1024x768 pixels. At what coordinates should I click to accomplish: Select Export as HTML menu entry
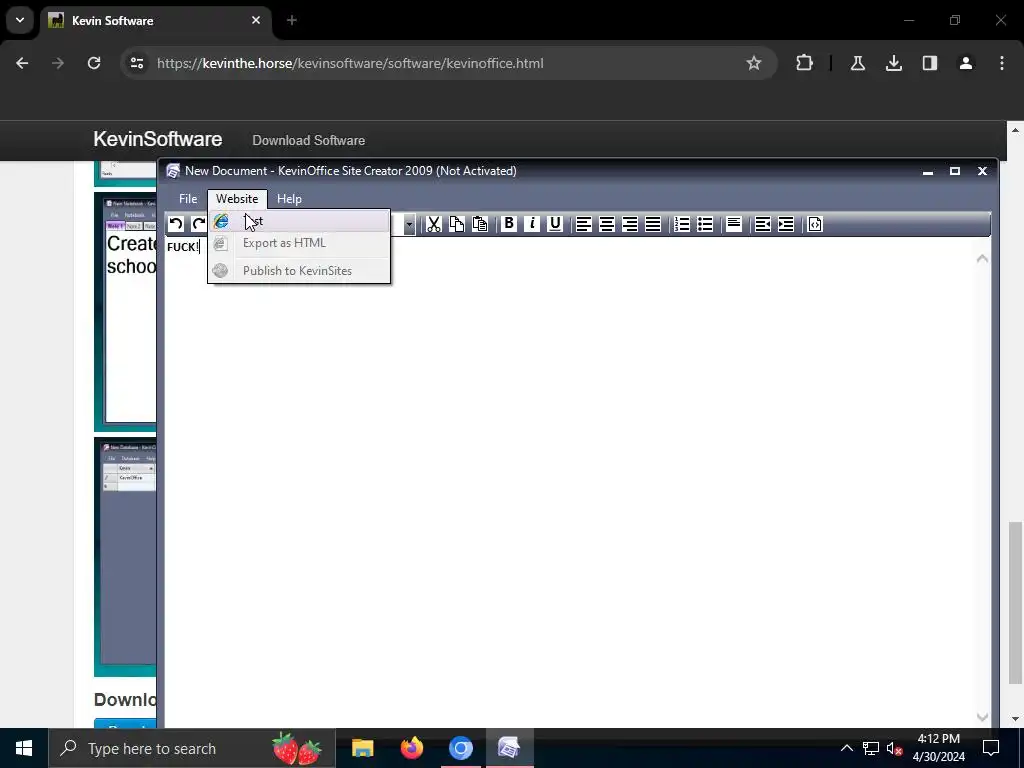299,243
